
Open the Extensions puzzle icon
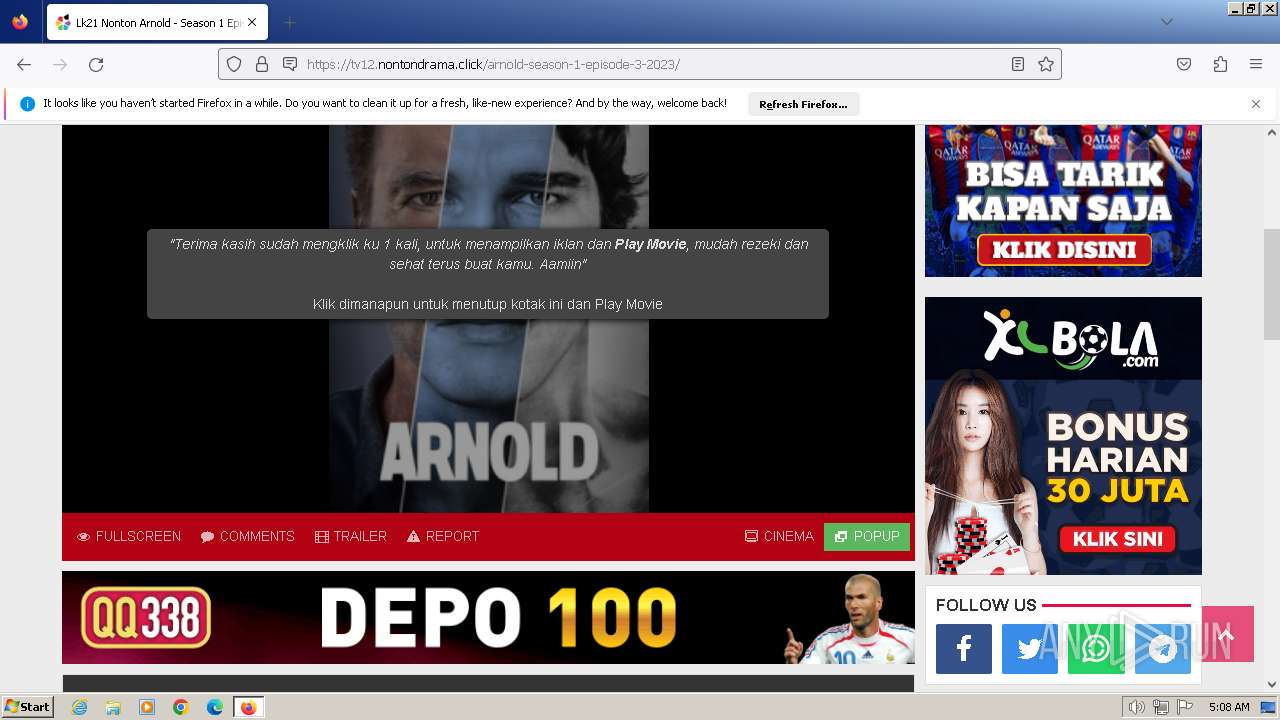[x=1220, y=64]
